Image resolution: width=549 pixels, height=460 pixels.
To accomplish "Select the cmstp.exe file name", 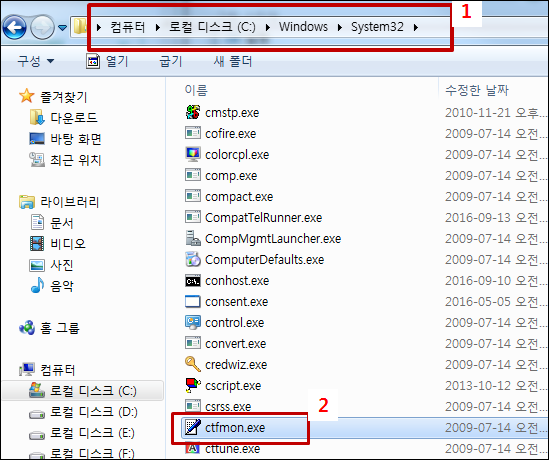I will tap(232, 113).
